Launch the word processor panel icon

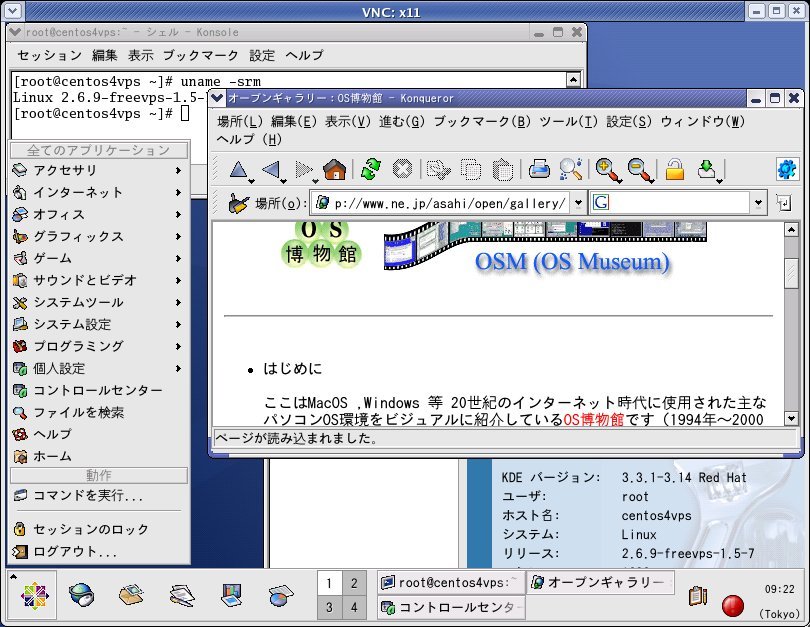click(181, 595)
